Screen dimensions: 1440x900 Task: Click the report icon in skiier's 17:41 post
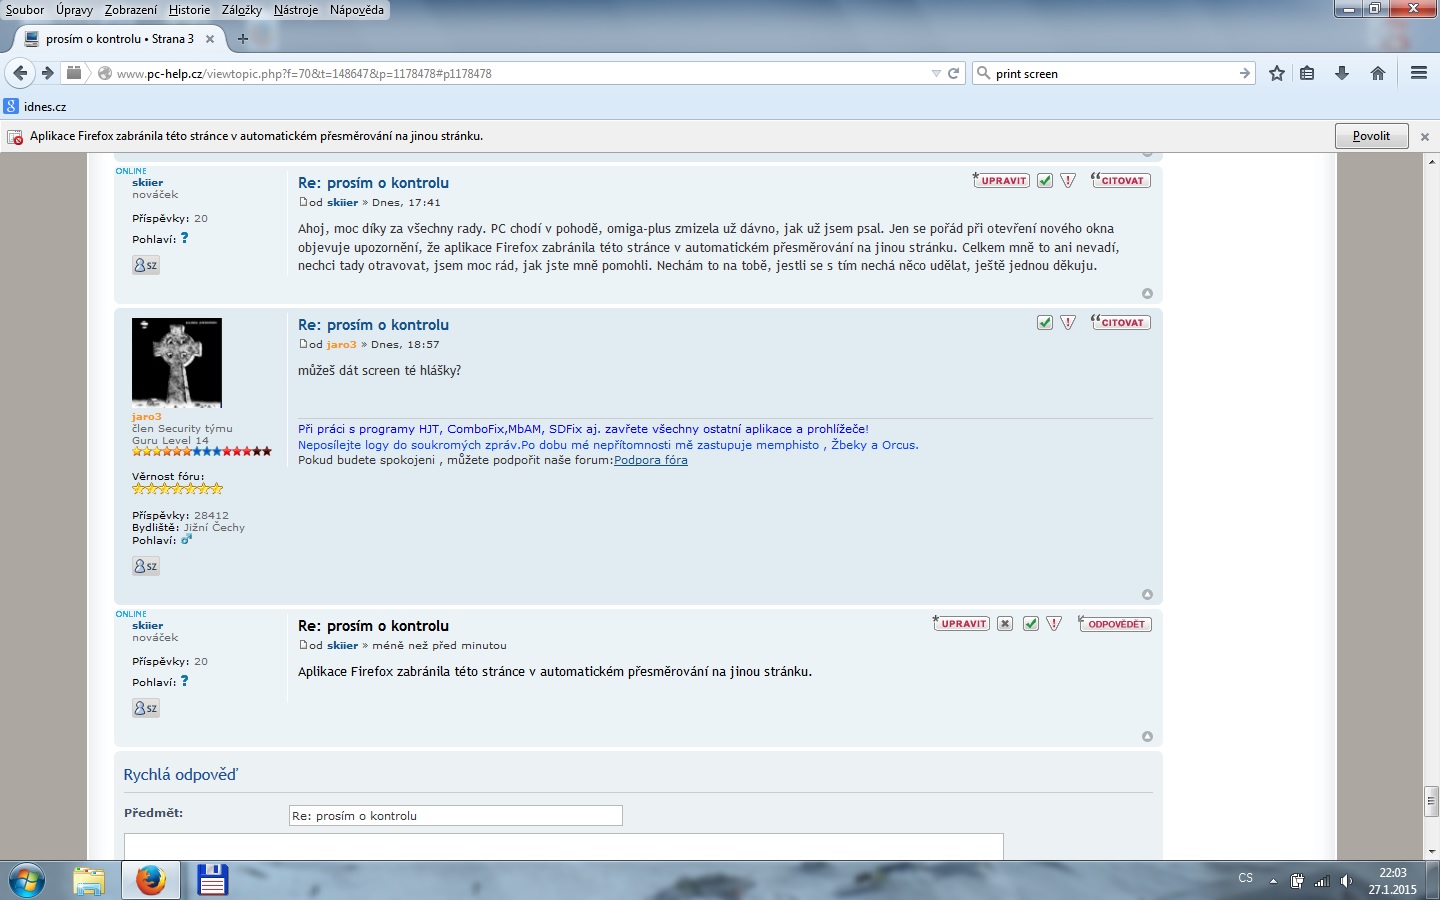pos(1068,180)
